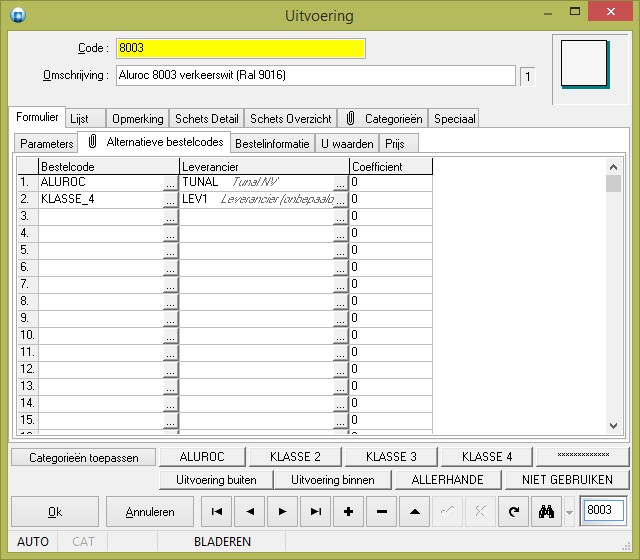Open Bestelcode lookup in row 10

[171, 336]
